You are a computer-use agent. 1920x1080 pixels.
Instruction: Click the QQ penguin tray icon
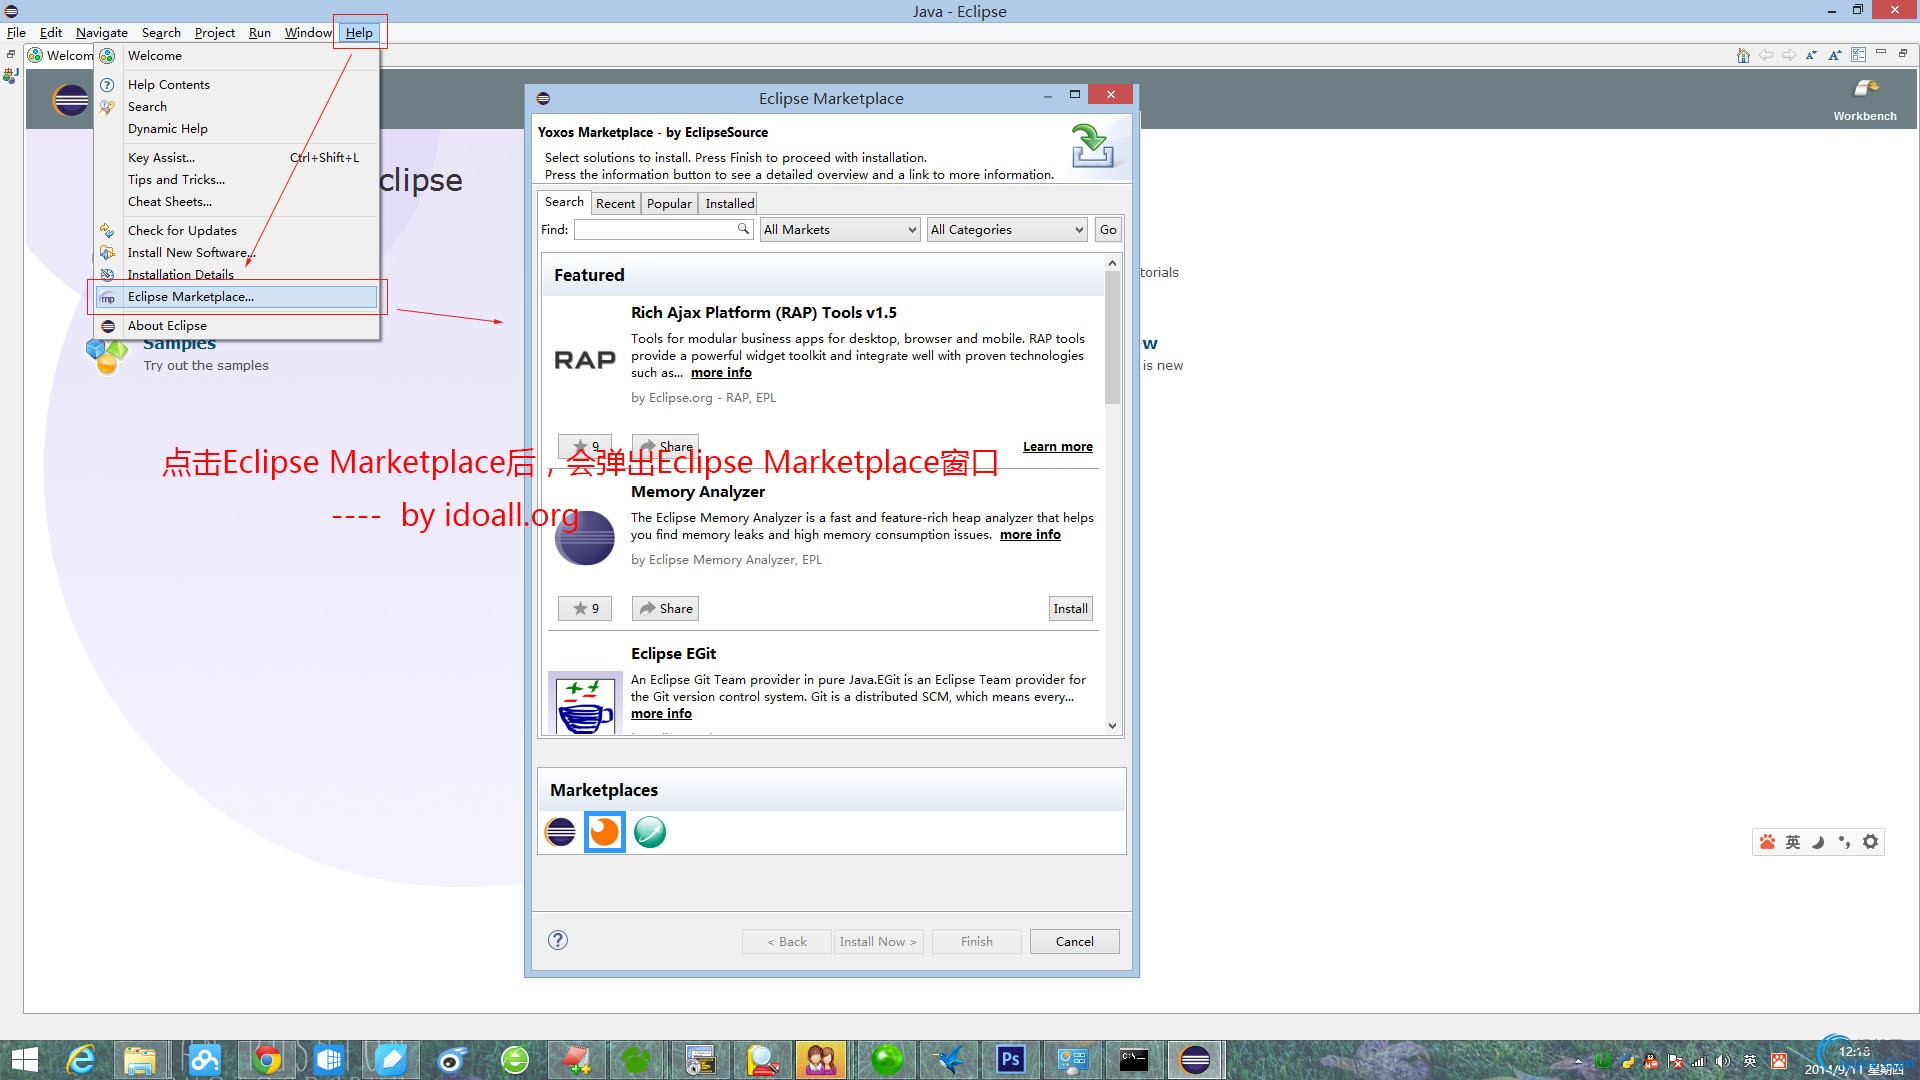click(1651, 1061)
